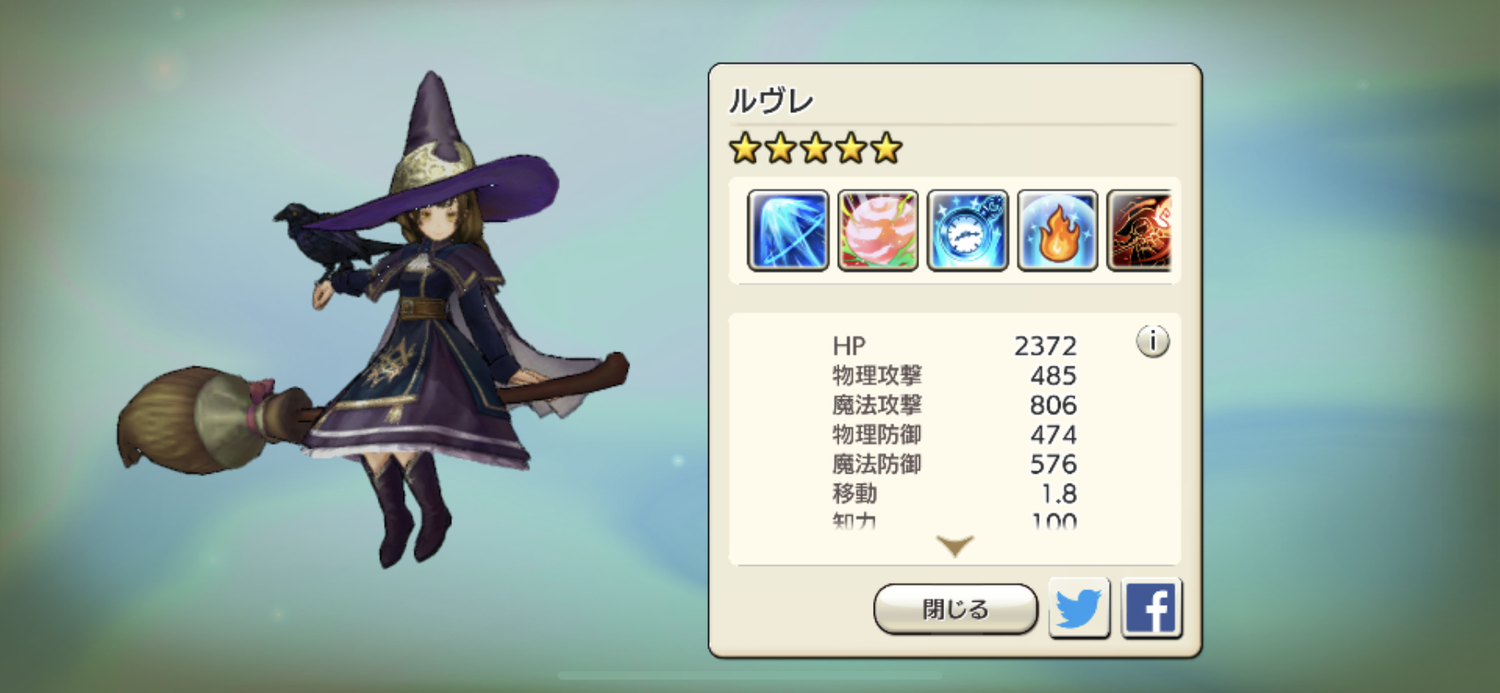Select the 移動 1.8 stat row
This screenshot has width=1500, height=693.
[x=955, y=494]
